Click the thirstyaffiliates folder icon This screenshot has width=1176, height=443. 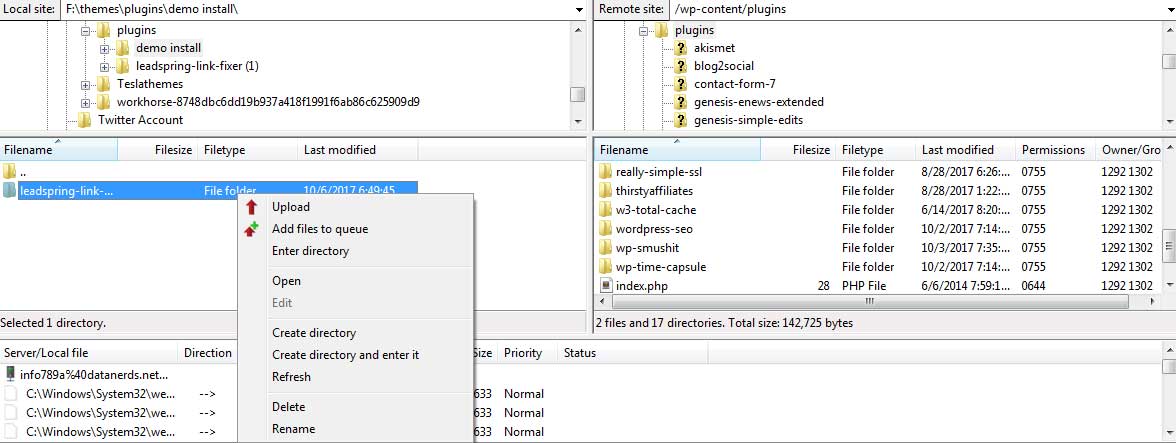click(606, 190)
